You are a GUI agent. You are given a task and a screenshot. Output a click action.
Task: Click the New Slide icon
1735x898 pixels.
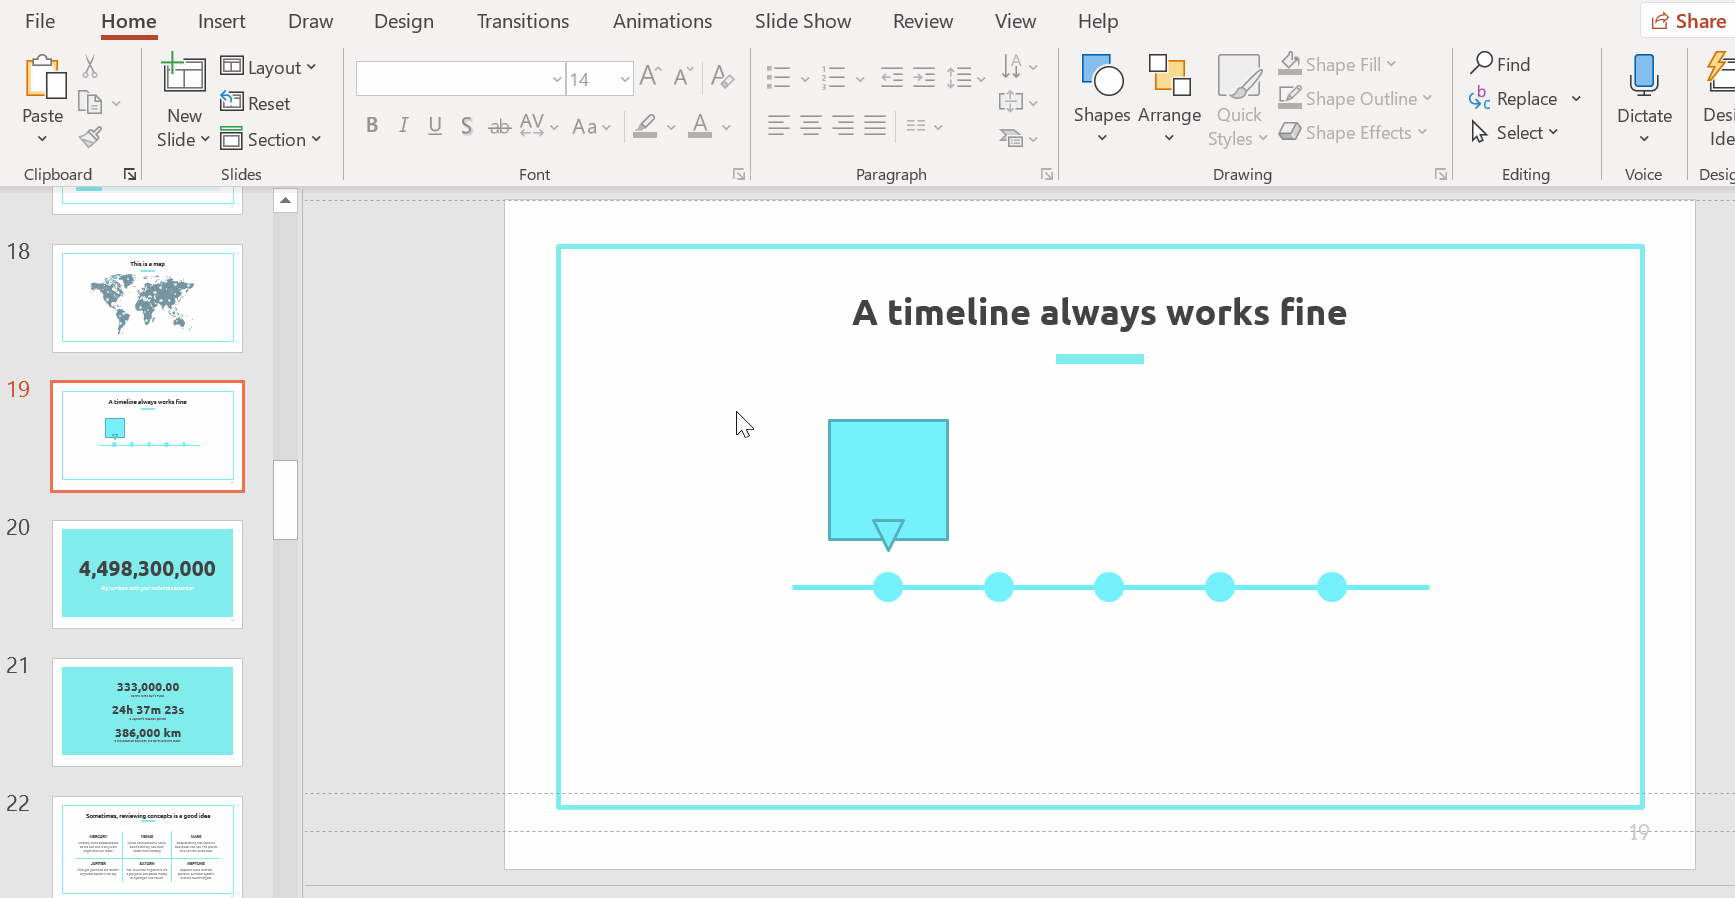pos(184,76)
